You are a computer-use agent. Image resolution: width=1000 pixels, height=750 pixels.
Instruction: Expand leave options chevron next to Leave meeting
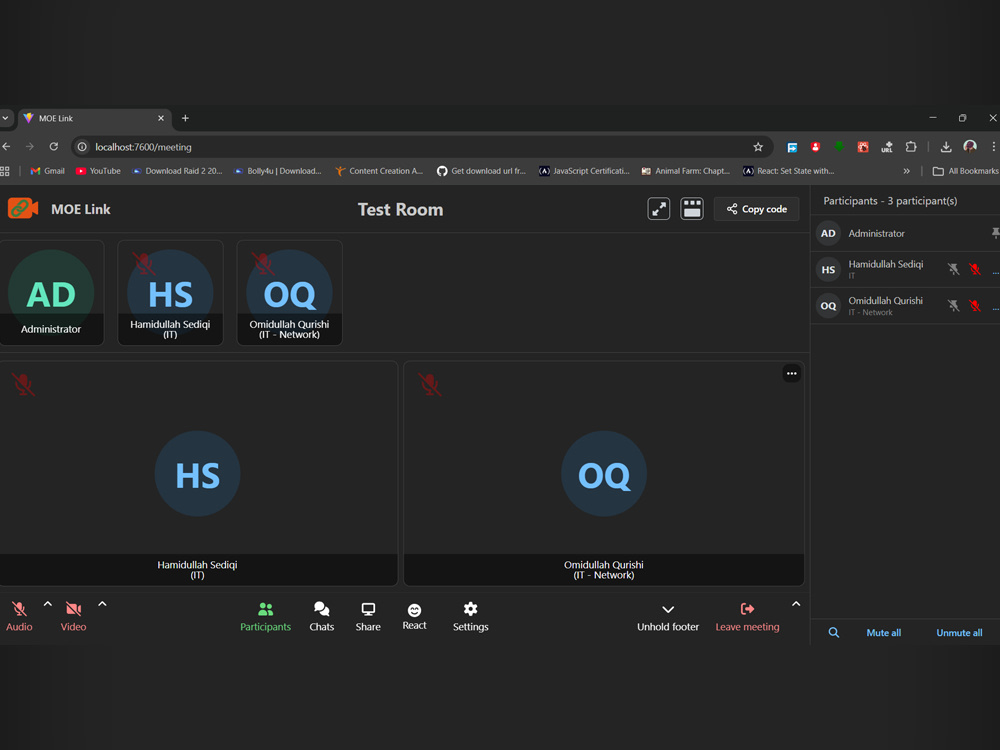(x=796, y=604)
